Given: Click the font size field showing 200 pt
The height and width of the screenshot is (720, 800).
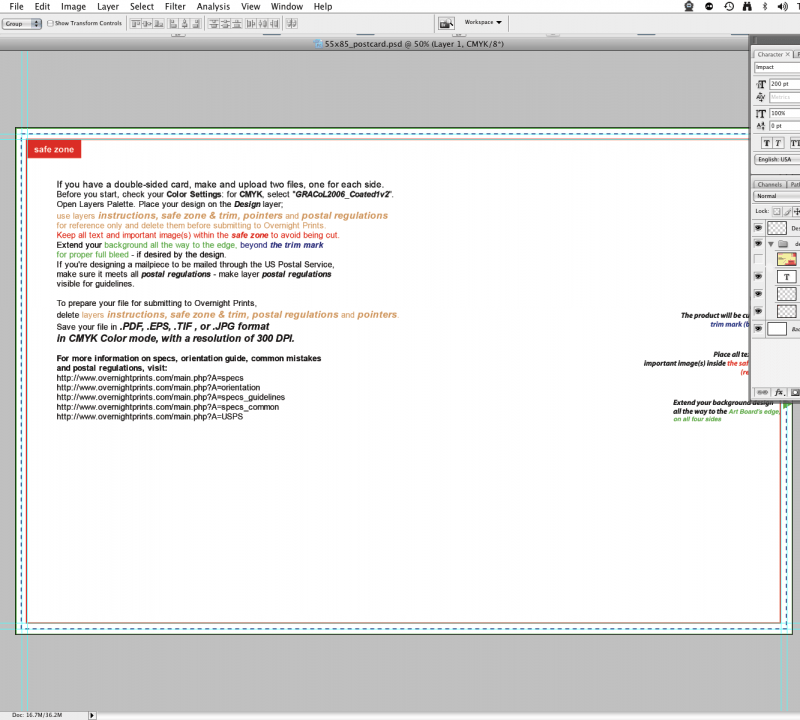Looking at the screenshot, I should pos(783,84).
